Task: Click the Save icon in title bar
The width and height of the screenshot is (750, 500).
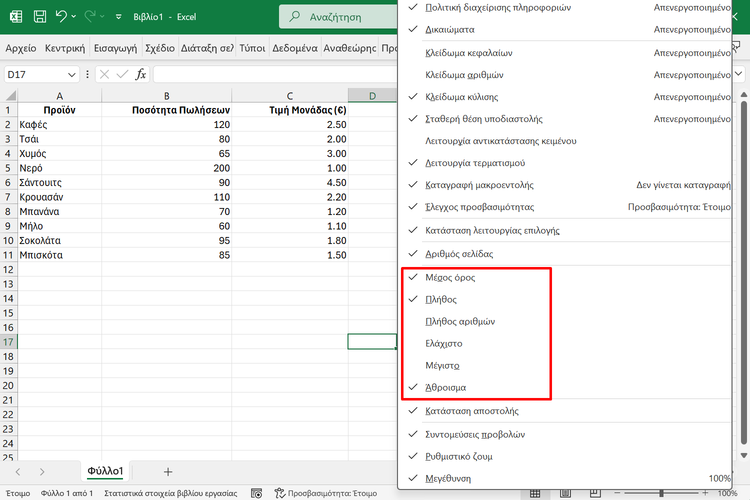Action: pyautogui.click(x=39, y=17)
